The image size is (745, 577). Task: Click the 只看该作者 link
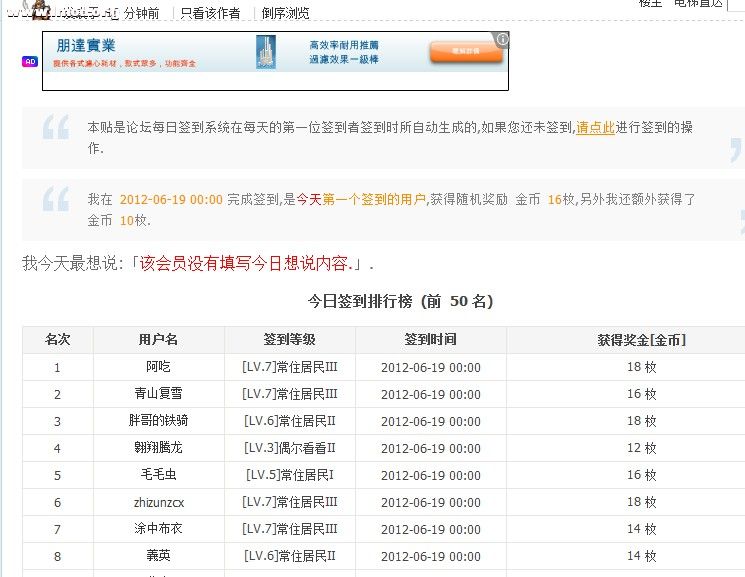tap(210, 13)
